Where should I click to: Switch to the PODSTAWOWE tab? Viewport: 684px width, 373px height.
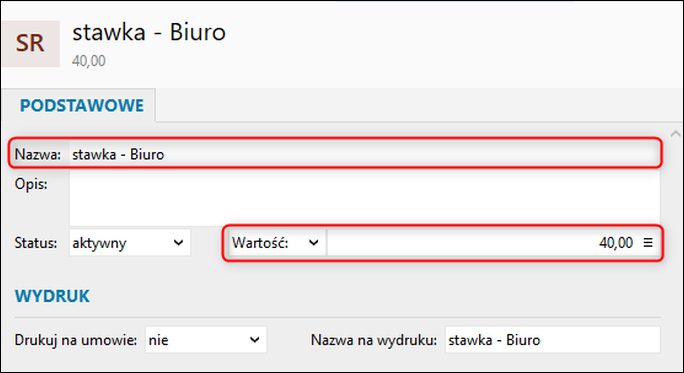tap(82, 106)
